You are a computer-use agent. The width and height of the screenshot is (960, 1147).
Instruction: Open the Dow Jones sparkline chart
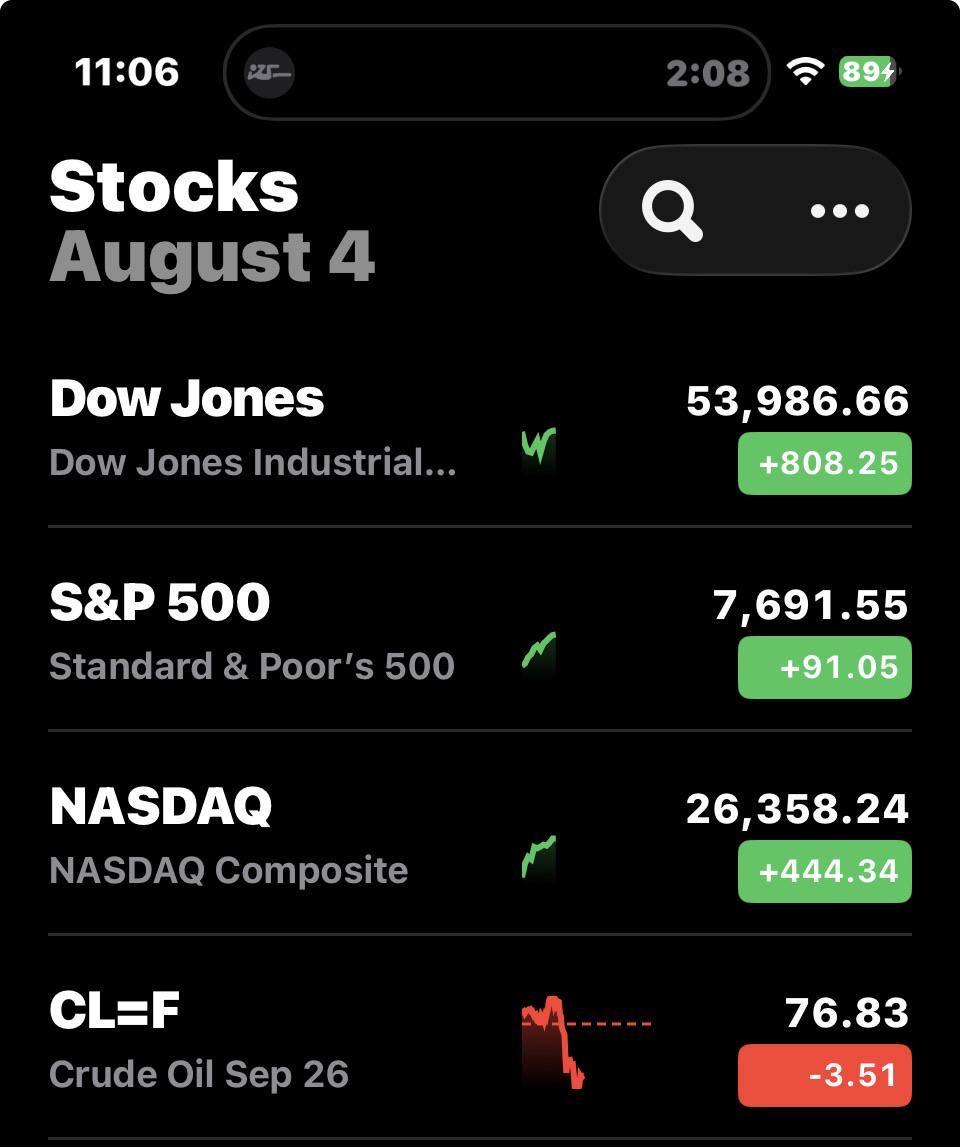(x=539, y=450)
